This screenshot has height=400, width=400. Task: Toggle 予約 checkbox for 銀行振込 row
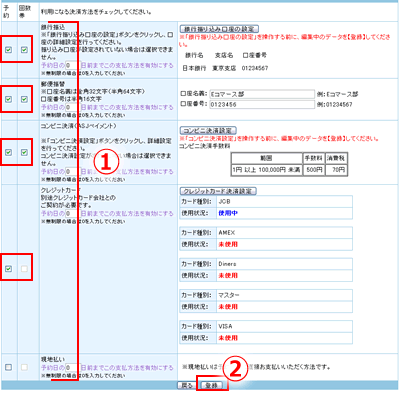point(9,50)
